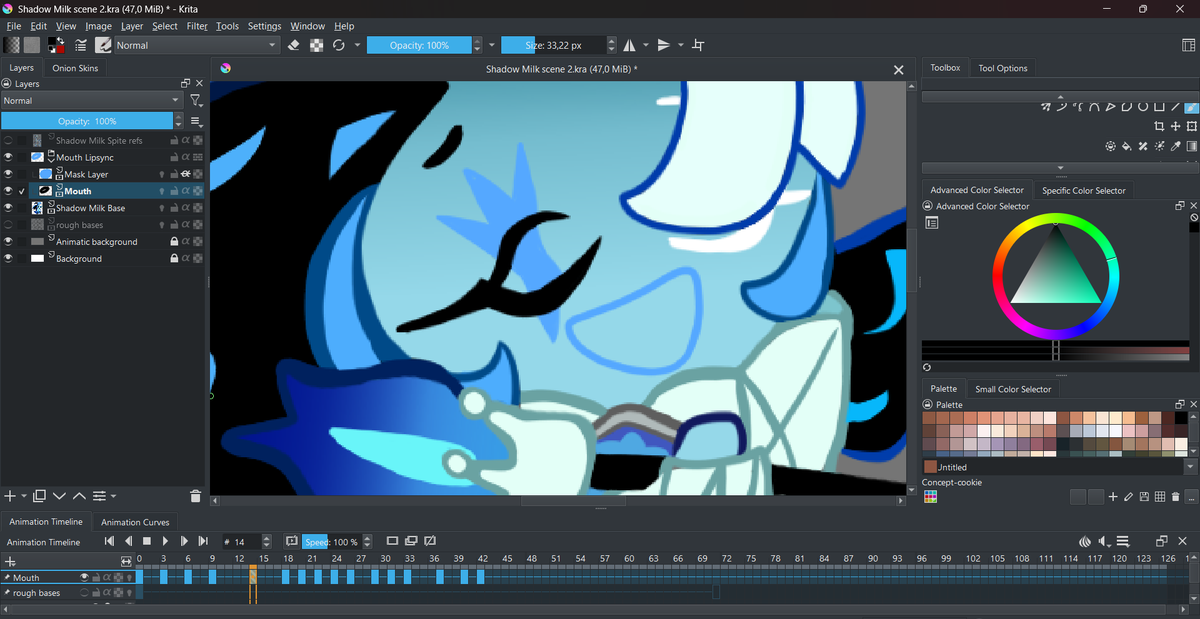1200x619 pixels.
Task: Expand the horizontal mirror options arrow
Action: (x=645, y=45)
